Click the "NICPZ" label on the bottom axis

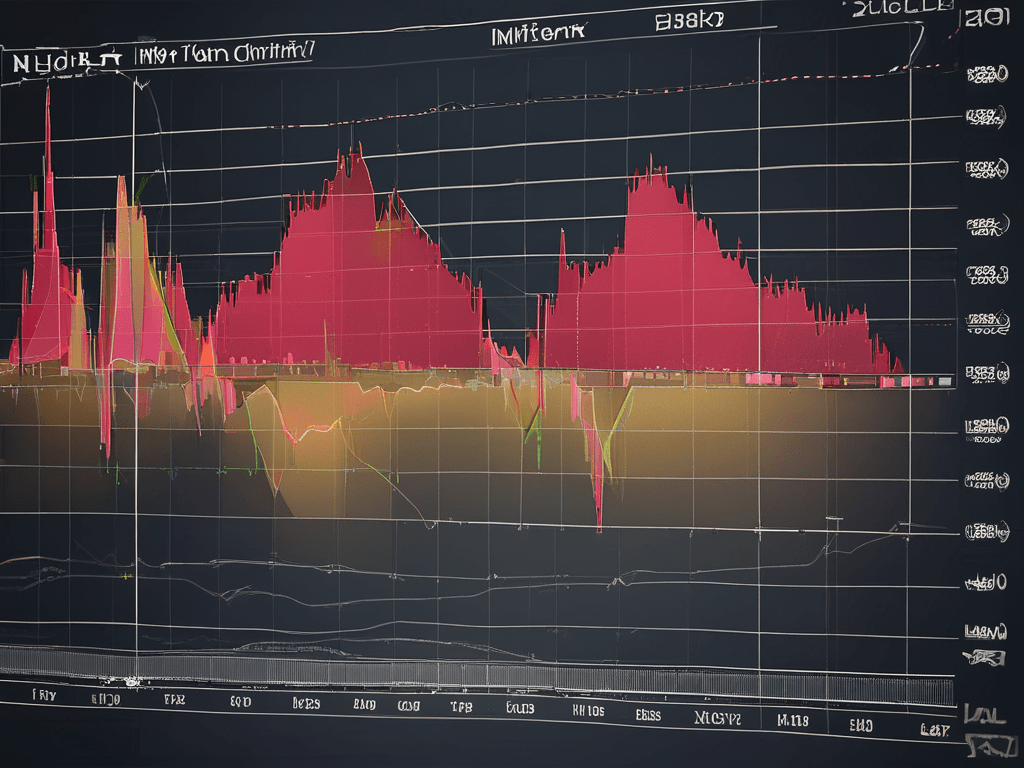click(x=716, y=718)
